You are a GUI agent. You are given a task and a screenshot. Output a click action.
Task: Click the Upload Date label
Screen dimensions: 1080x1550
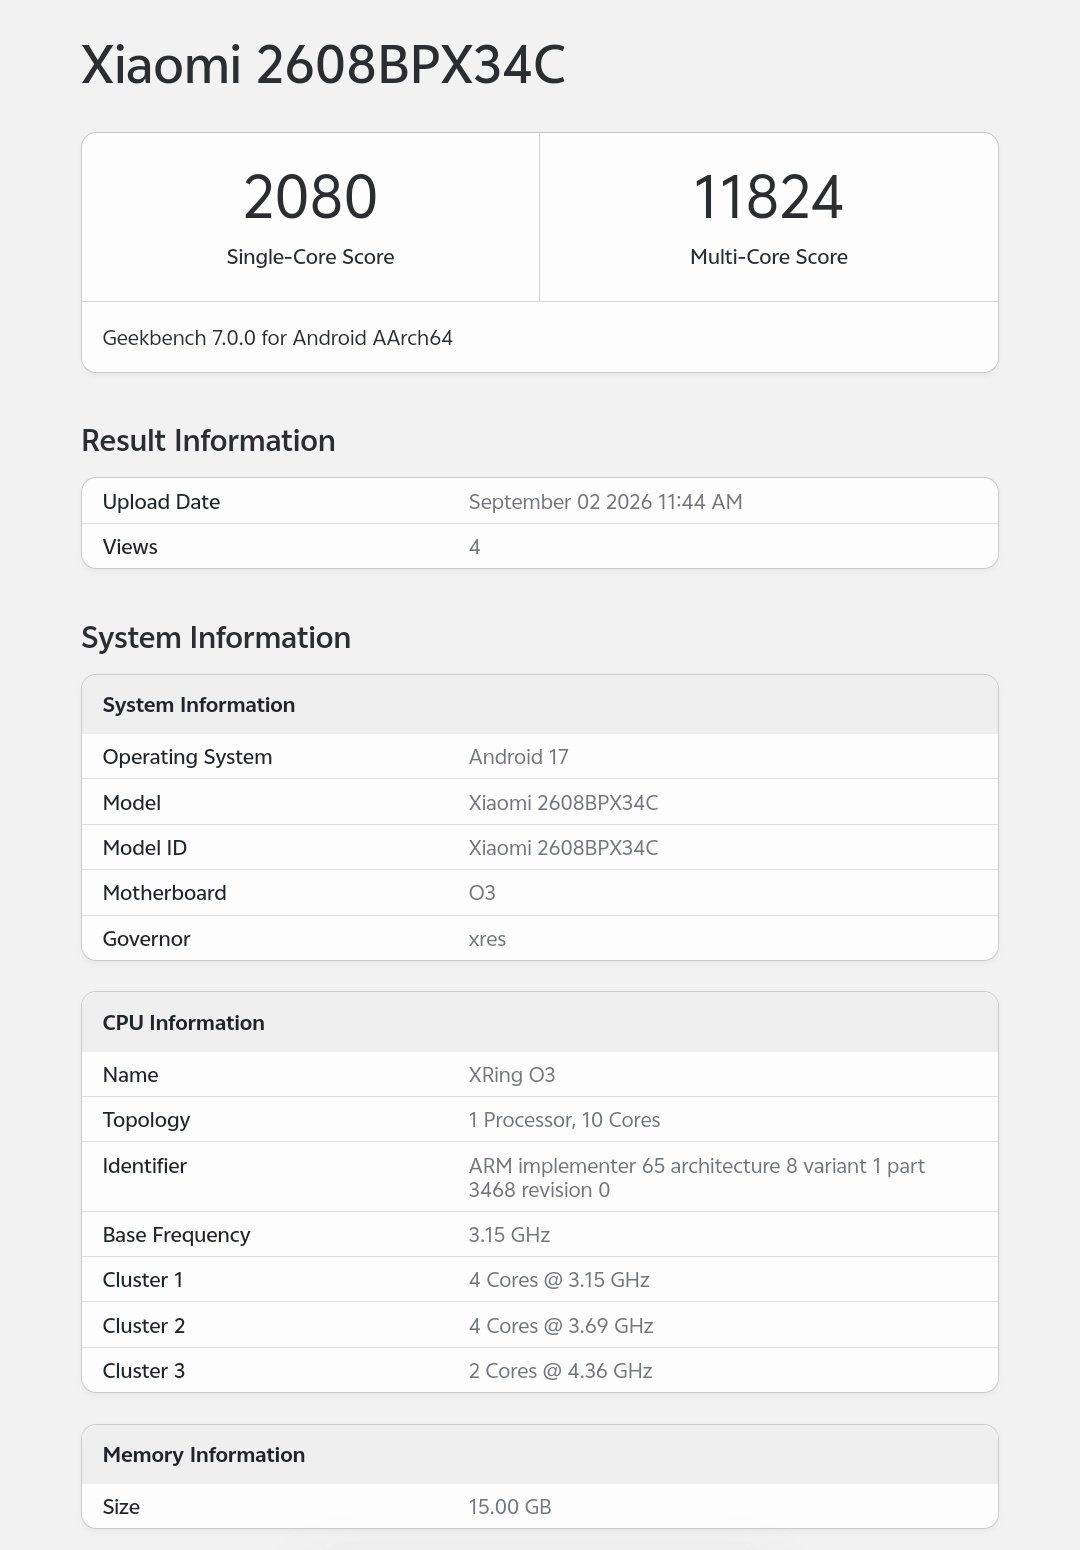click(161, 502)
